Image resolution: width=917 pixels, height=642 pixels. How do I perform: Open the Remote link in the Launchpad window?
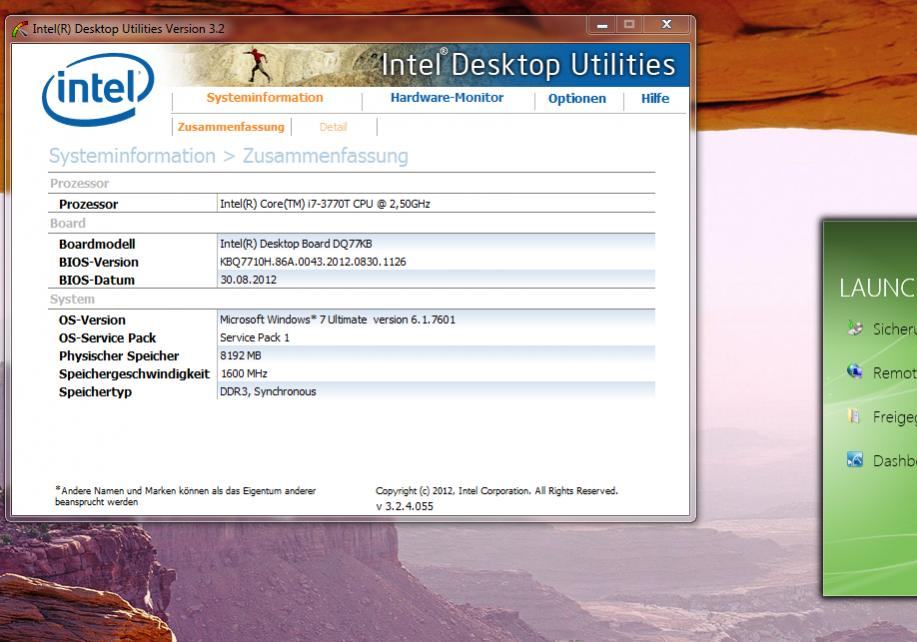(894, 373)
